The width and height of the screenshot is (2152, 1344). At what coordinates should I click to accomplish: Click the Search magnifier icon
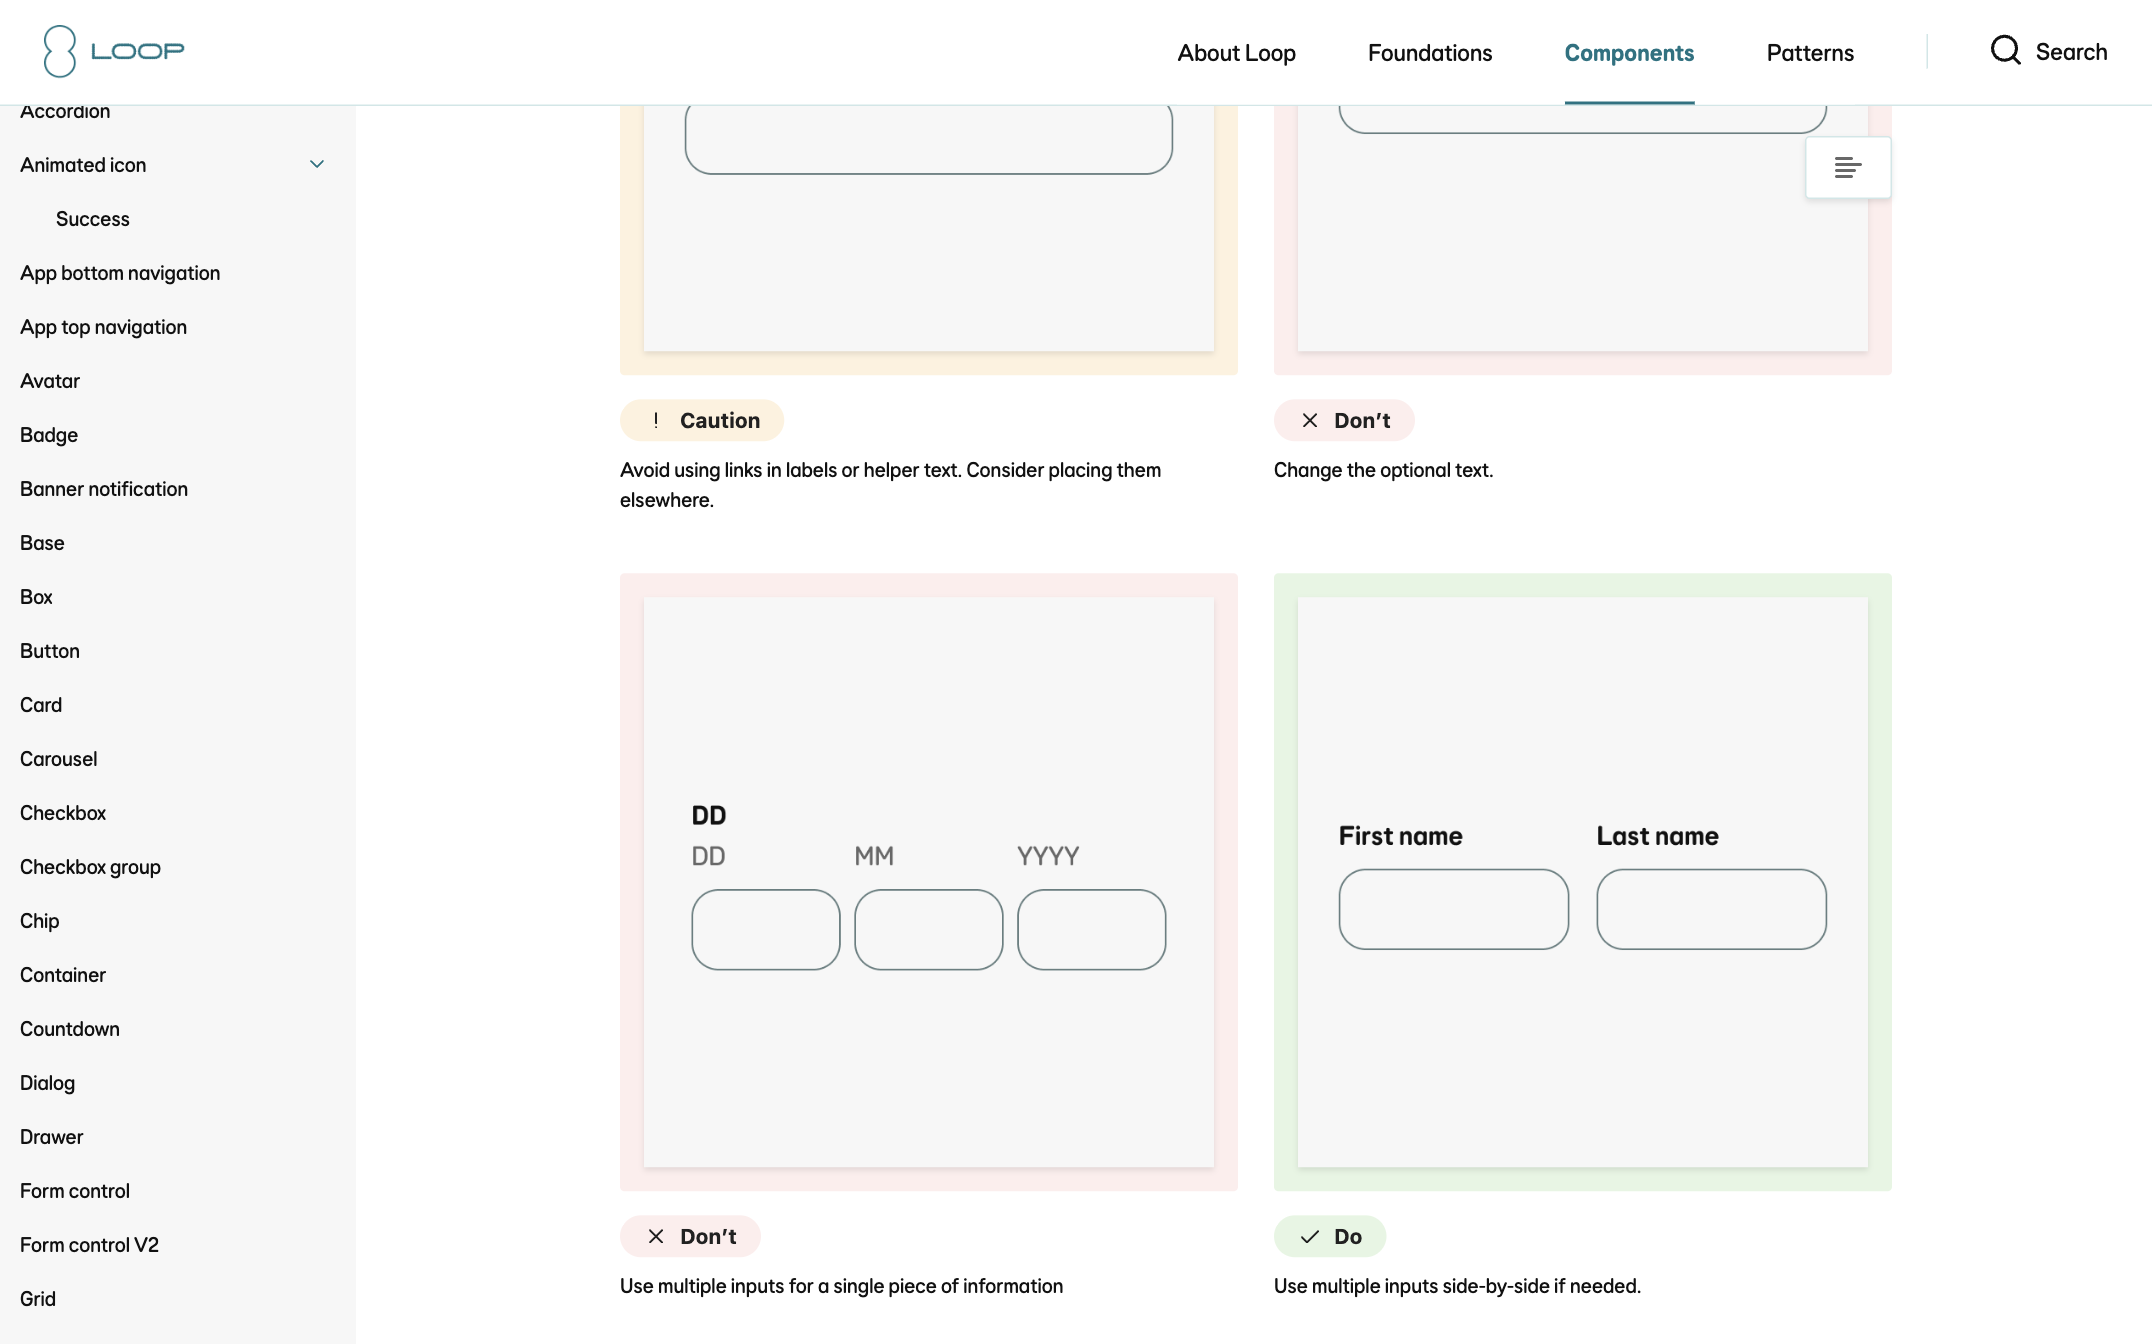(2005, 51)
